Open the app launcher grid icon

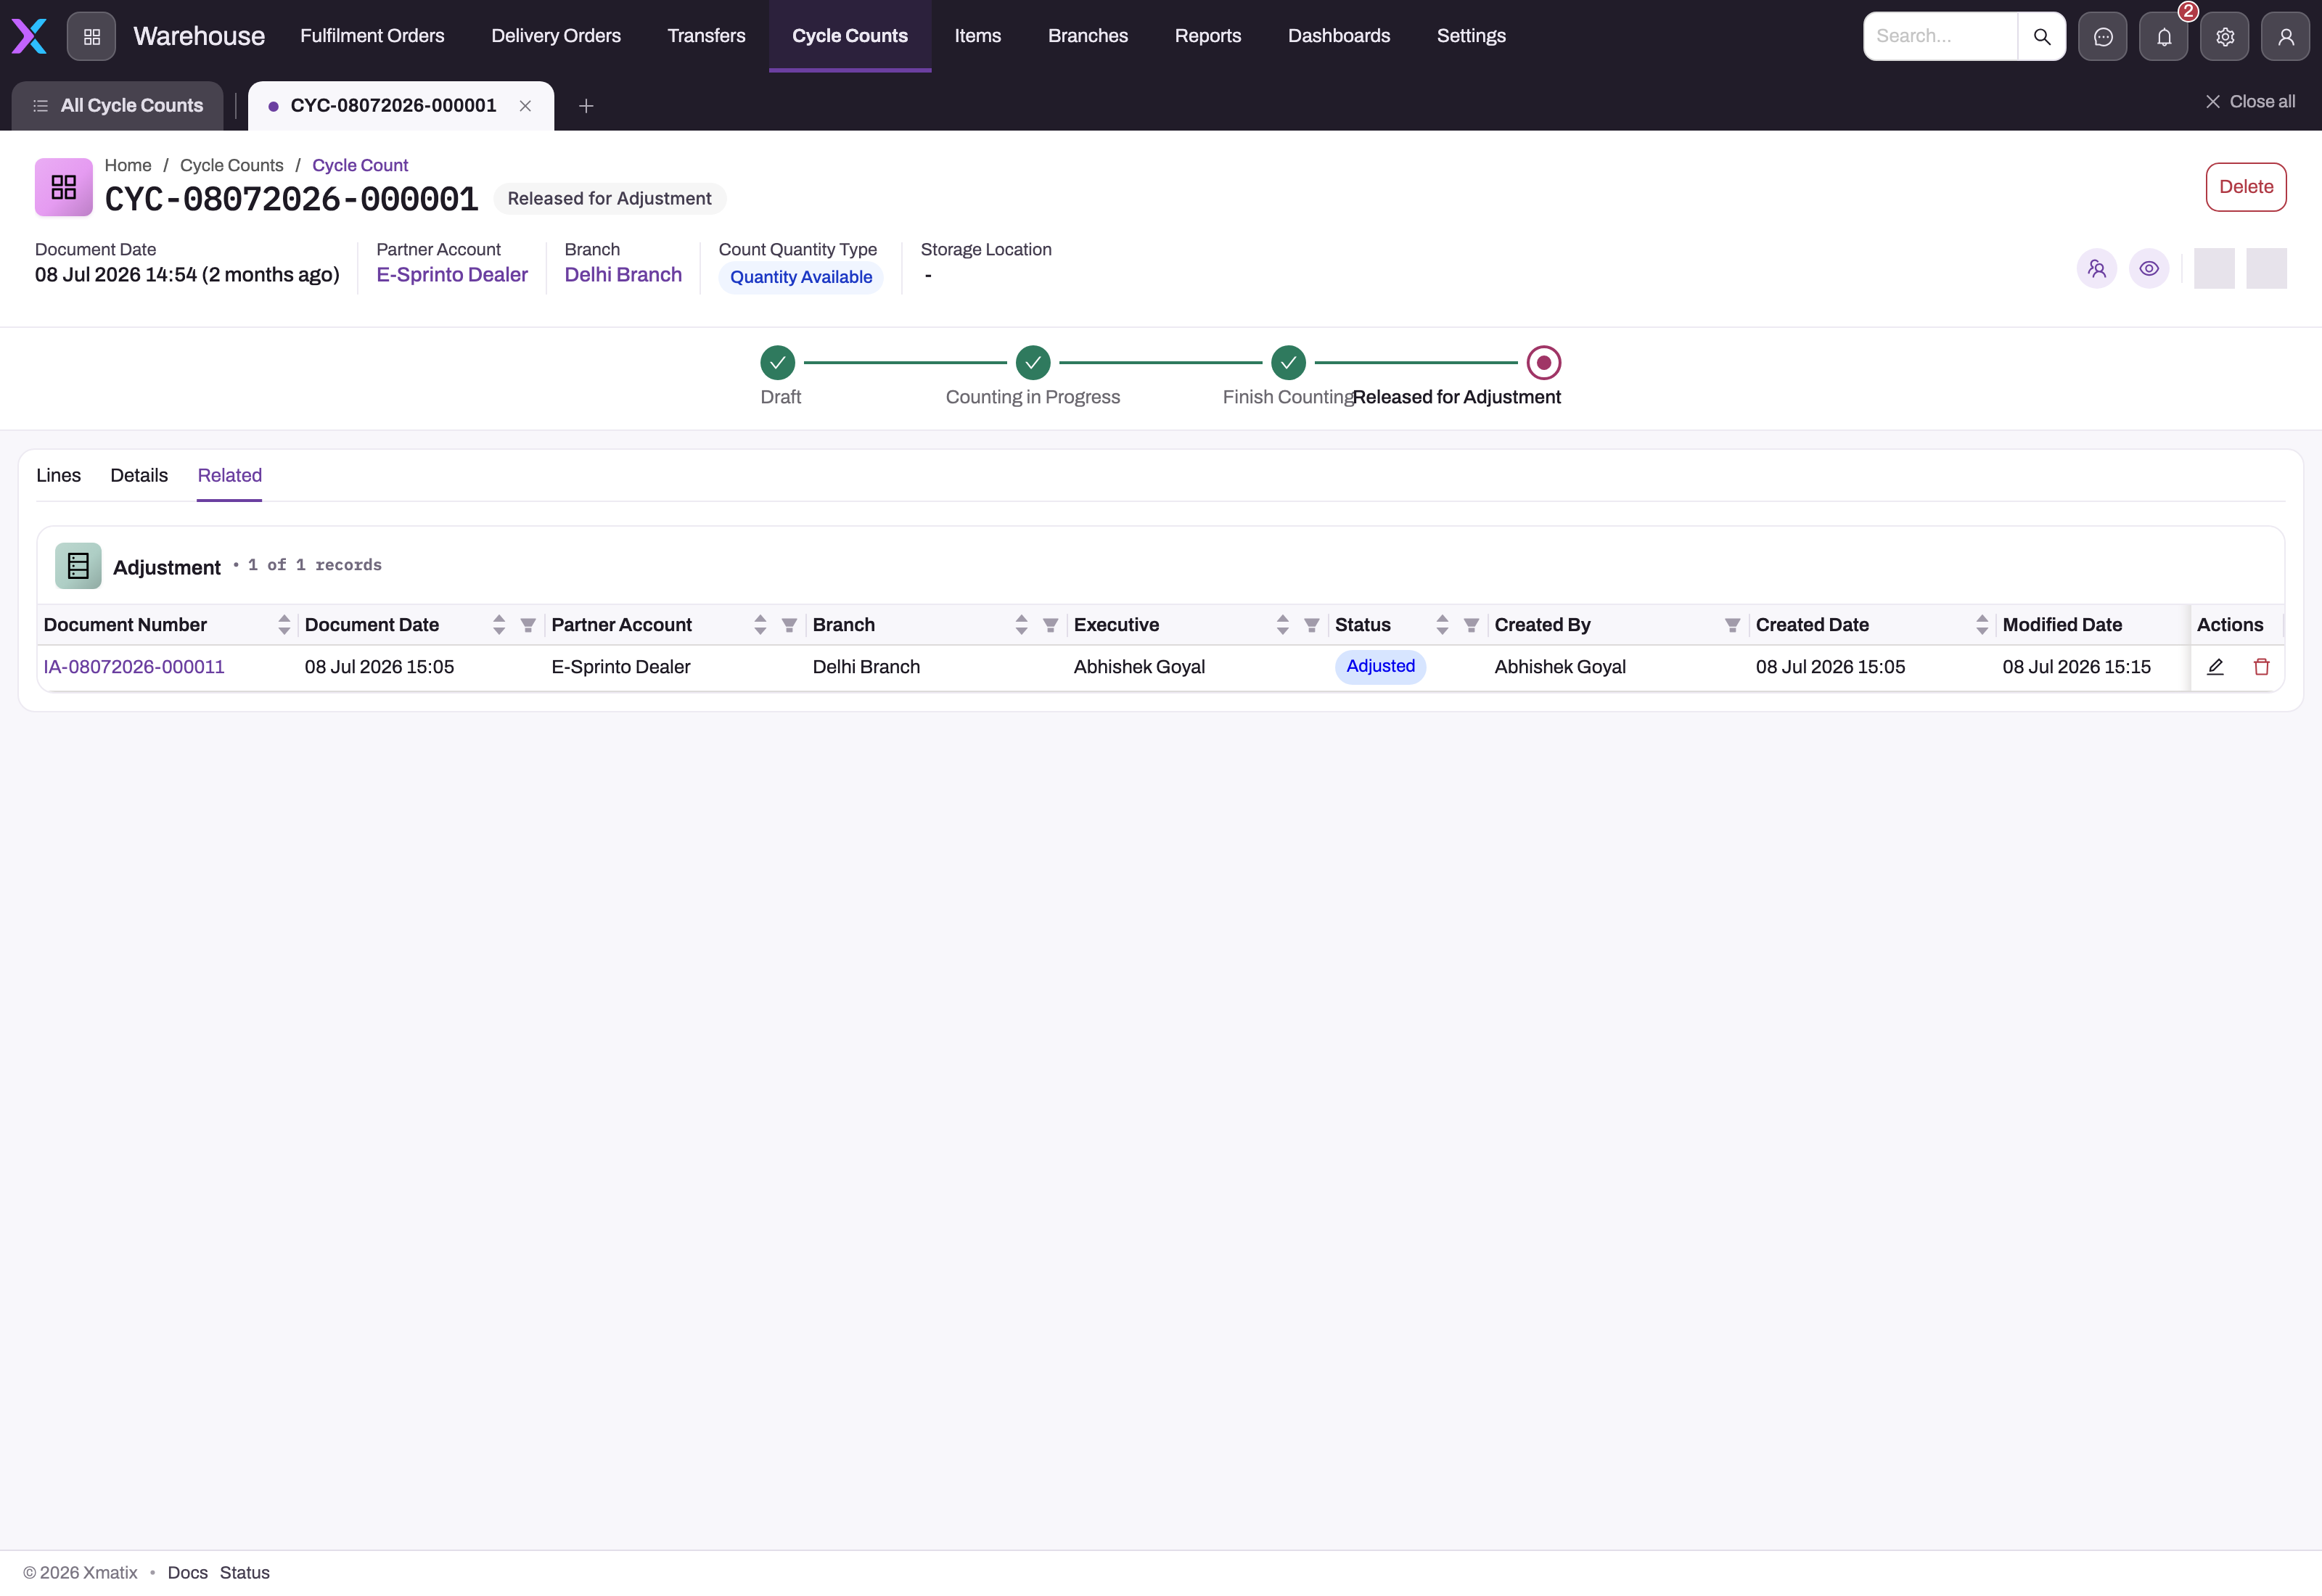[91, 36]
